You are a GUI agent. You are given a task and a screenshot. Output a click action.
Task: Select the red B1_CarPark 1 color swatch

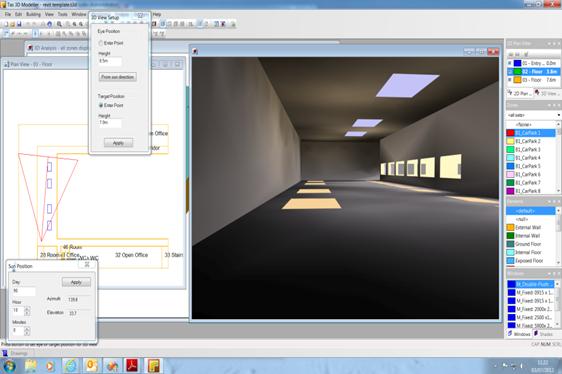510,133
